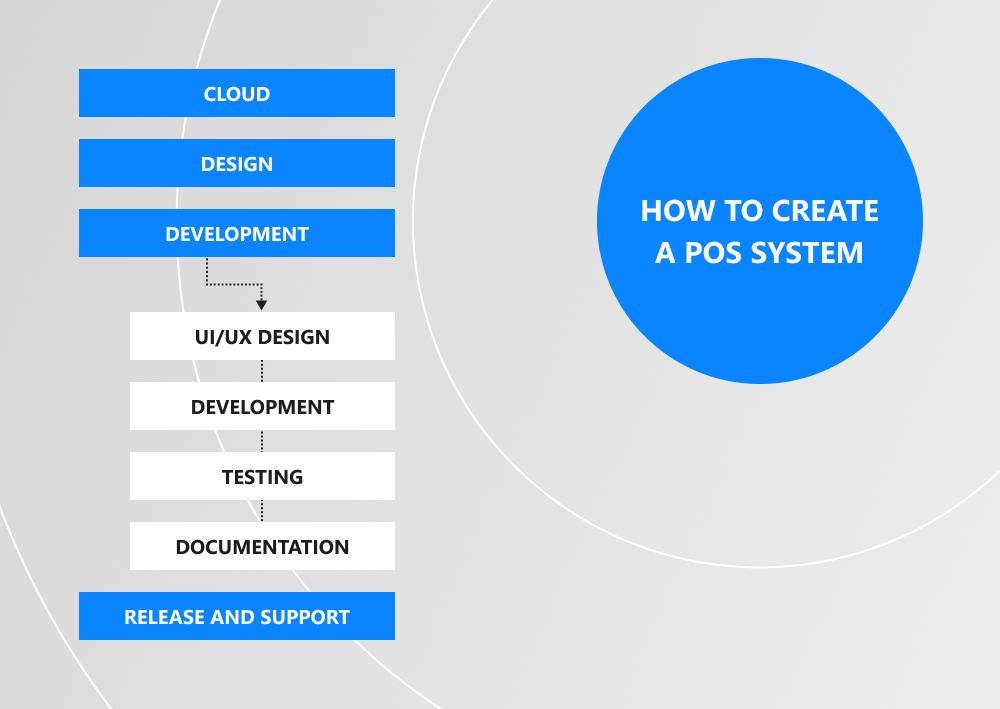Click the blue DEVELOPMENT step box

236,233
